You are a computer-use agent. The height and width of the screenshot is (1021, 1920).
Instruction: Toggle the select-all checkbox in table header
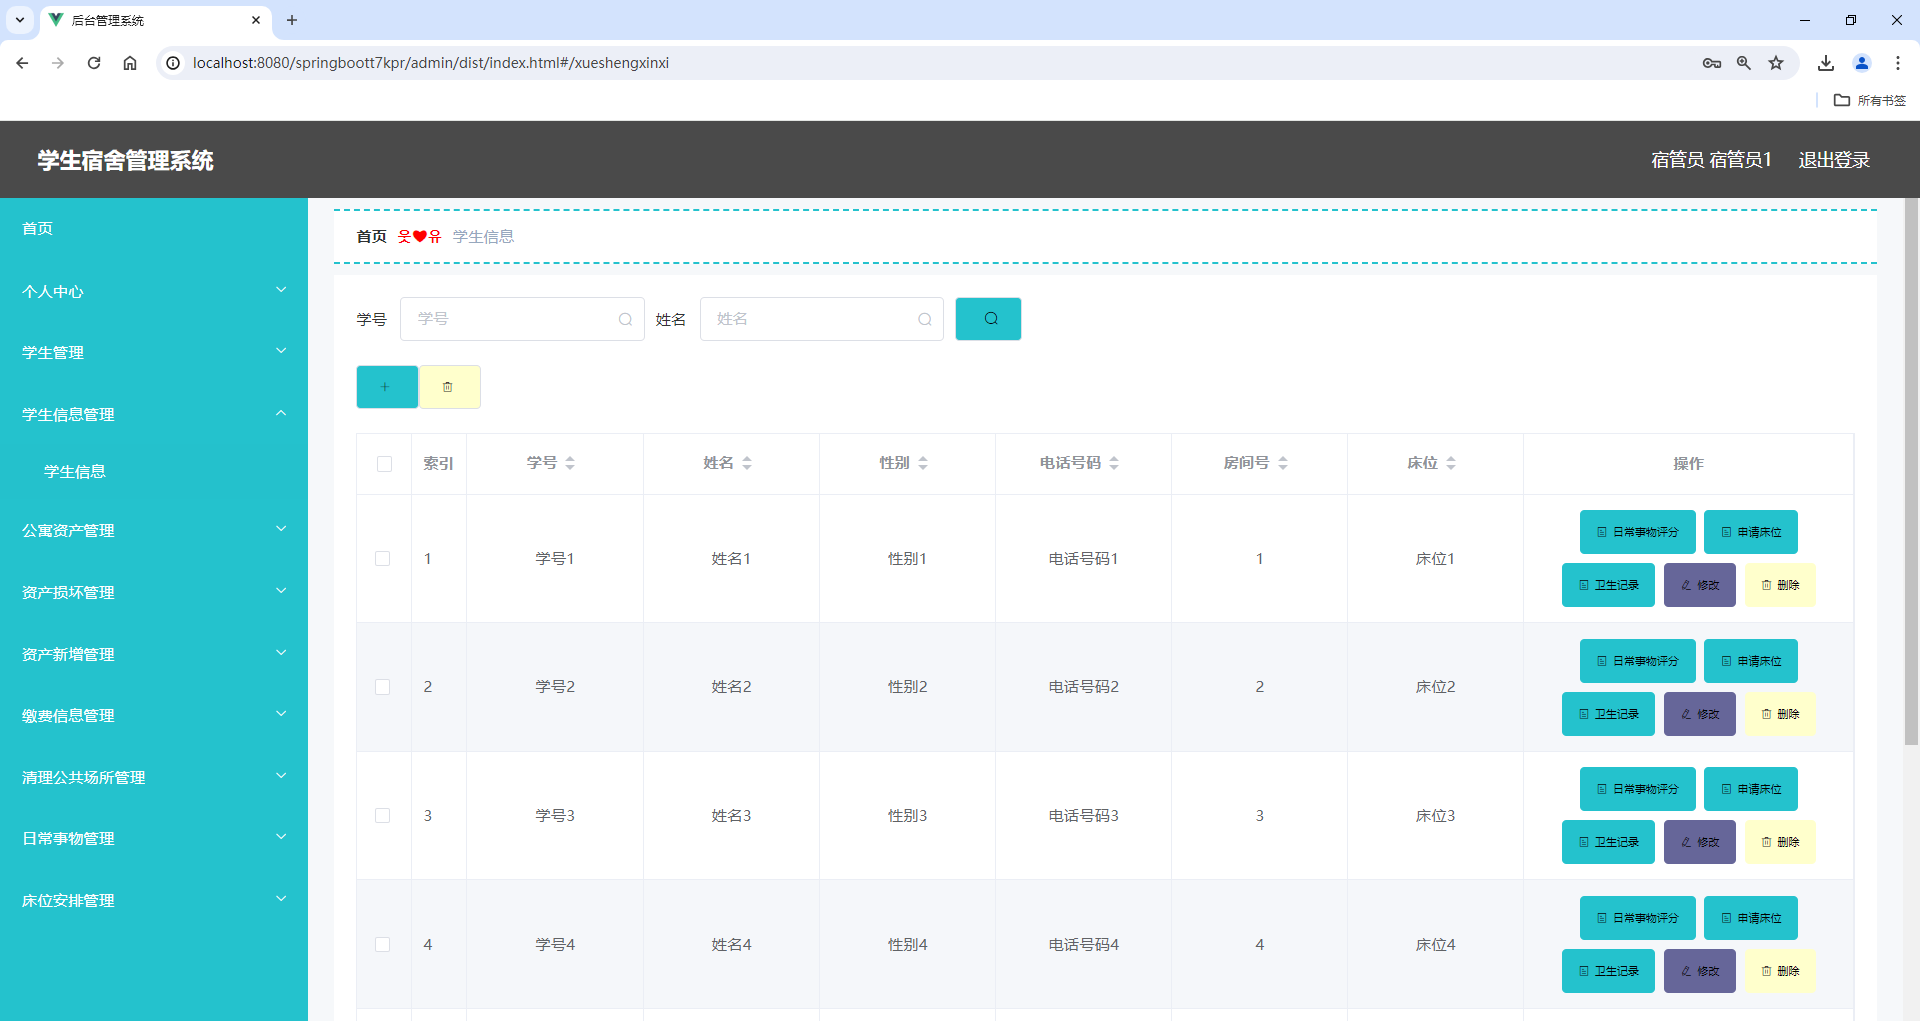(384, 464)
